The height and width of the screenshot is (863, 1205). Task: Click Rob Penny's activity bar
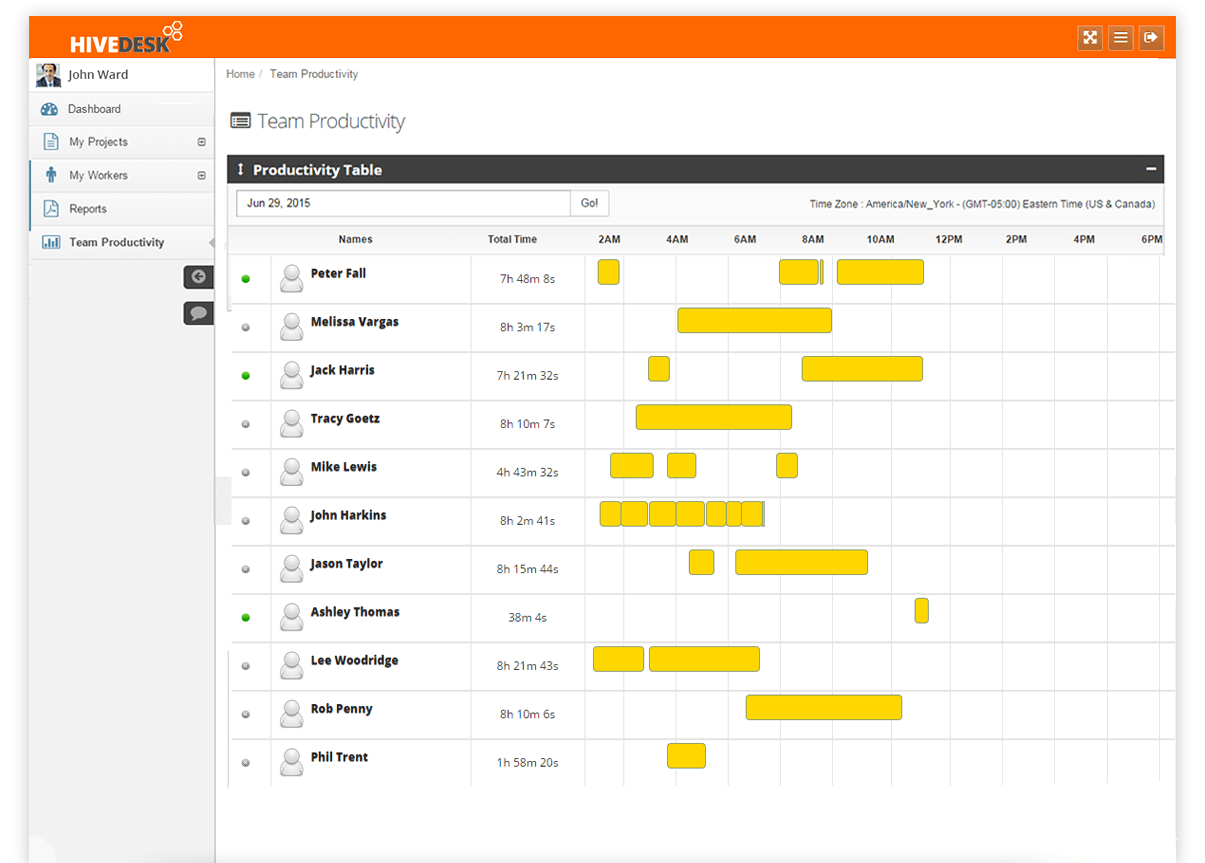tap(823, 707)
